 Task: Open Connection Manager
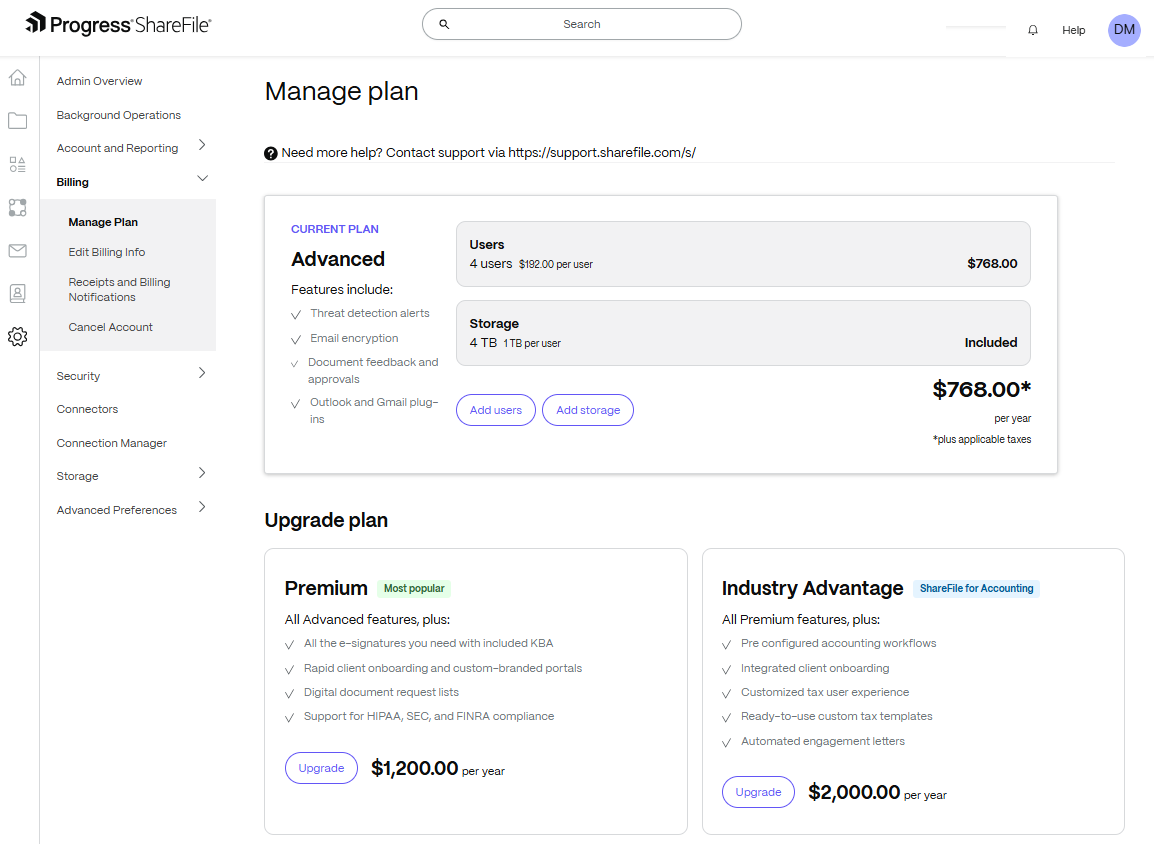coord(111,443)
